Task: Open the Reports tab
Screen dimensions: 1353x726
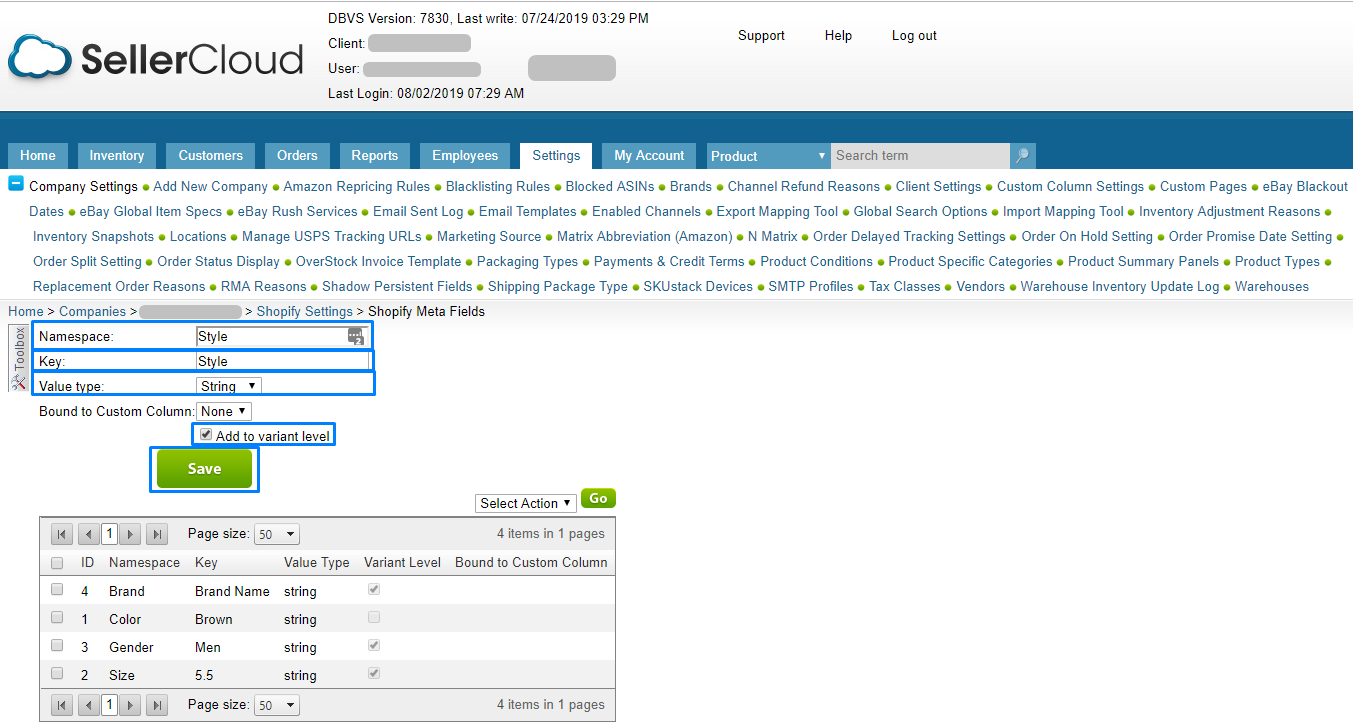Action: tap(375, 156)
